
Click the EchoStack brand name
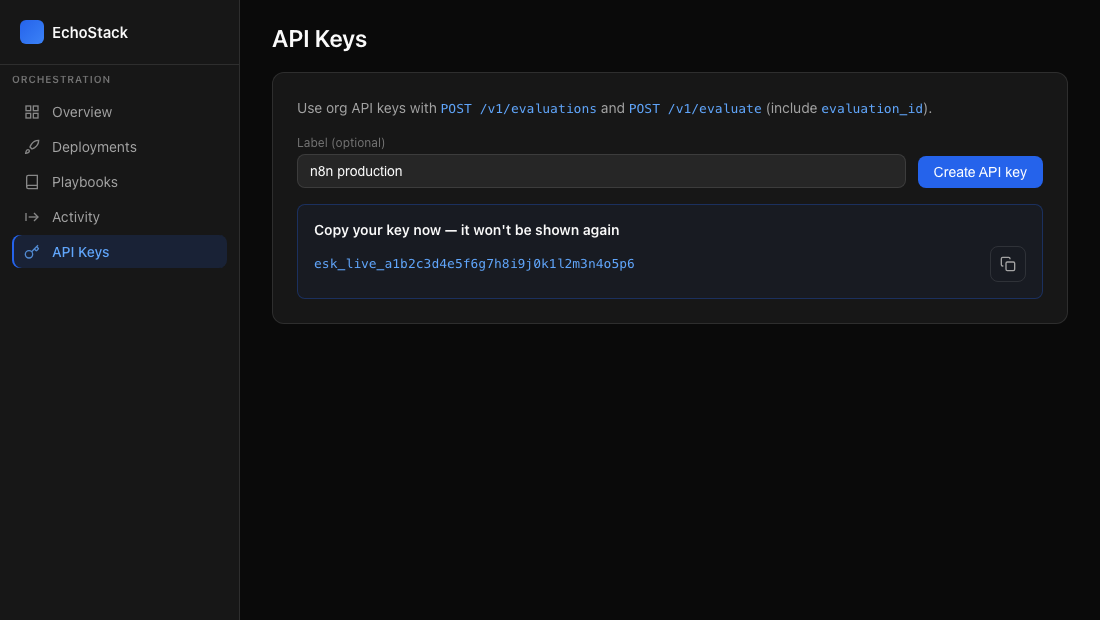90,32
